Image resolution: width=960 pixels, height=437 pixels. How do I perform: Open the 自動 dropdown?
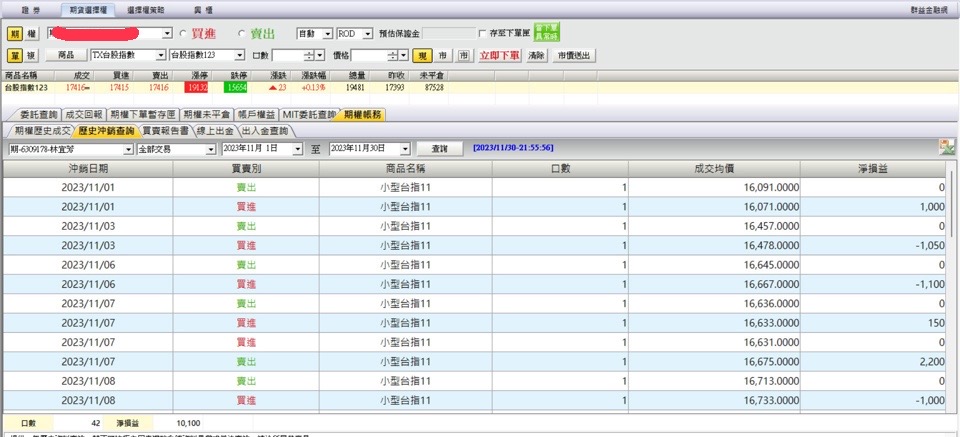(x=328, y=33)
